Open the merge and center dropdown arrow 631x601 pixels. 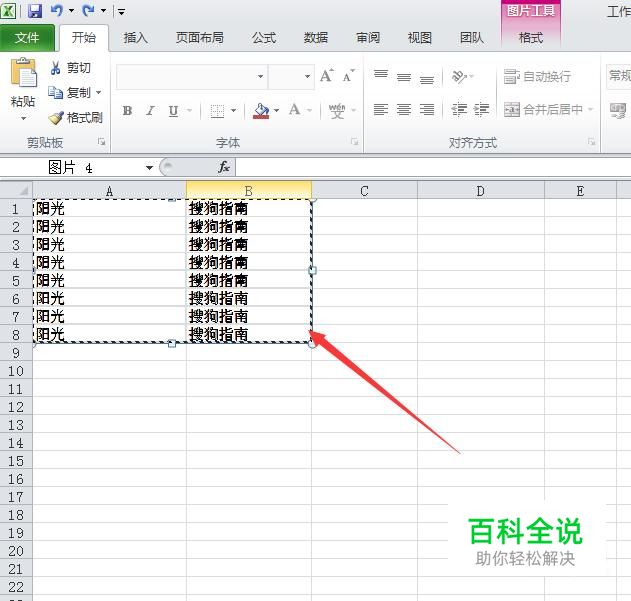[x=590, y=109]
